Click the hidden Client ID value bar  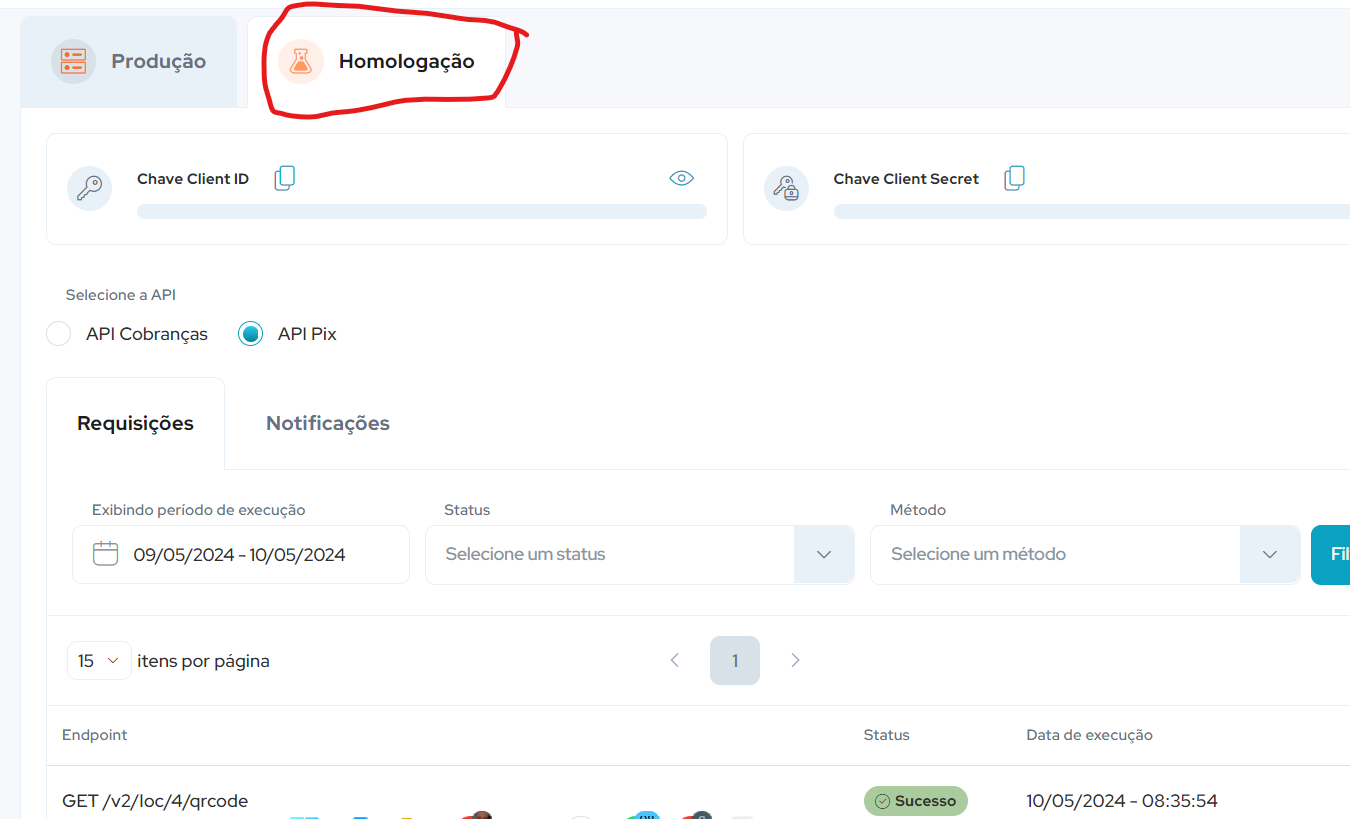pyautogui.click(x=422, y=212)
